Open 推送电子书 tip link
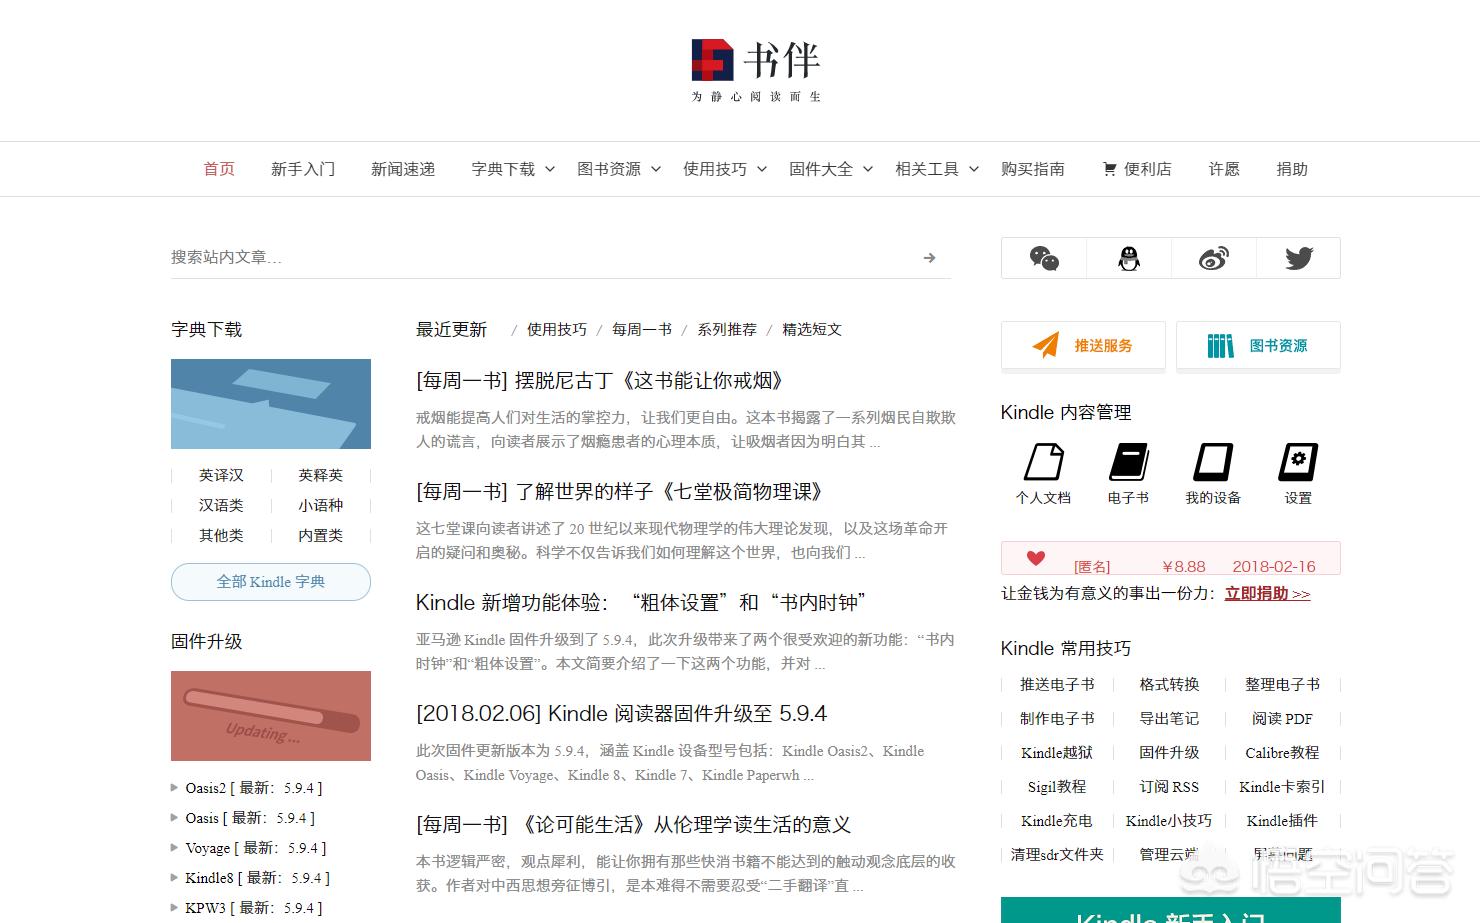This screenshot has width=1480, height=923. (1057, 684)
